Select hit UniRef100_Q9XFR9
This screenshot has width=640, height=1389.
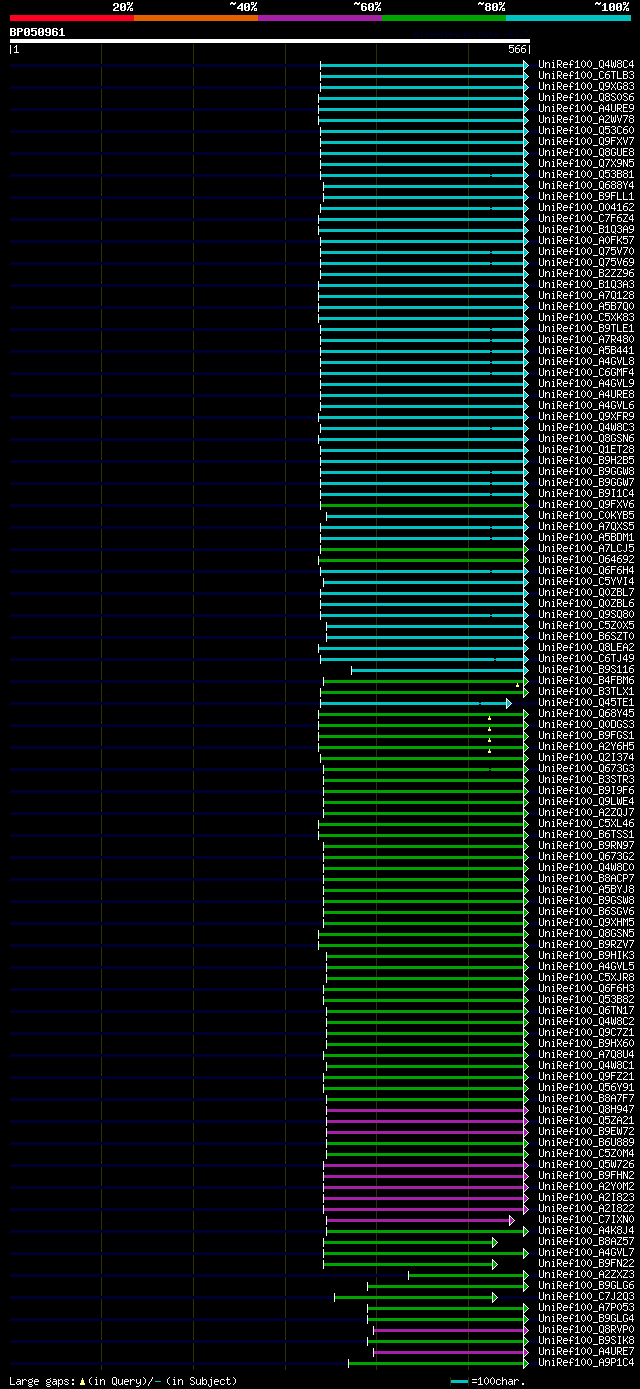(x=586, y=416)
